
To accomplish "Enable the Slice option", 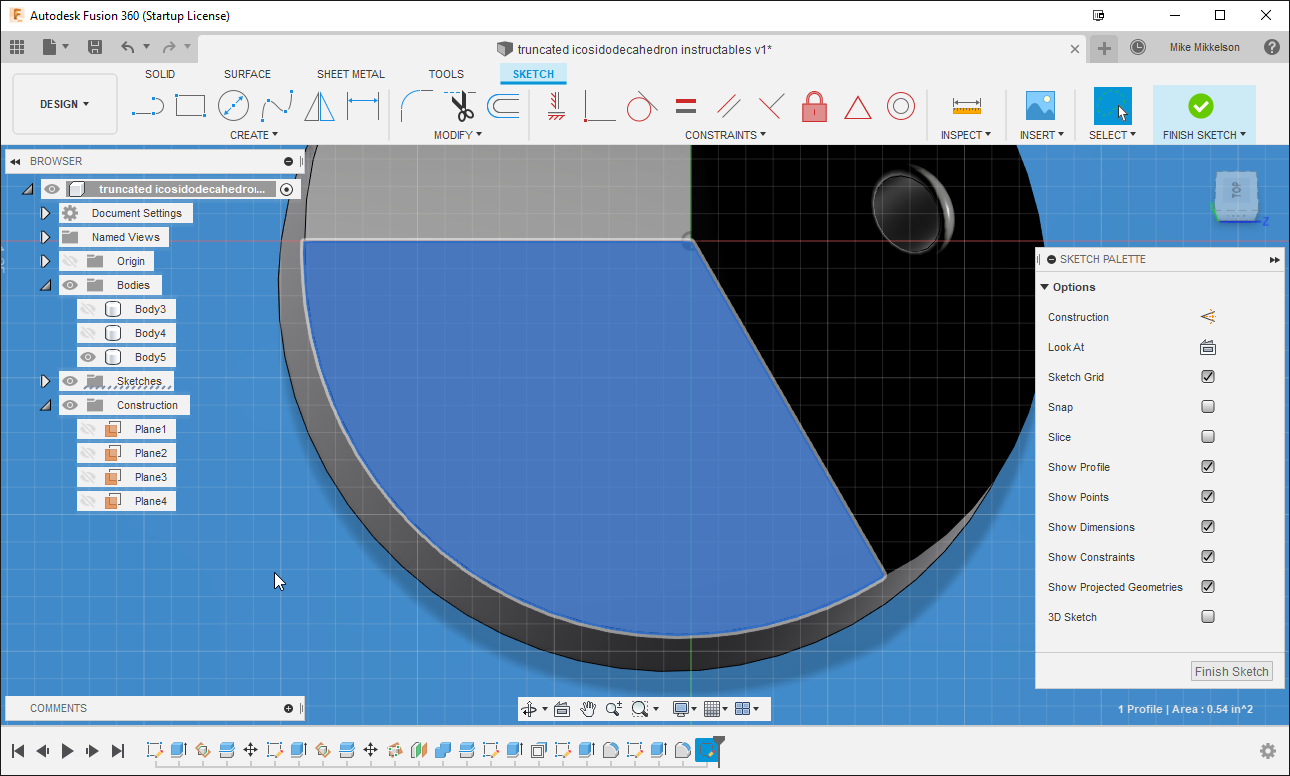I will (1208, 437).
